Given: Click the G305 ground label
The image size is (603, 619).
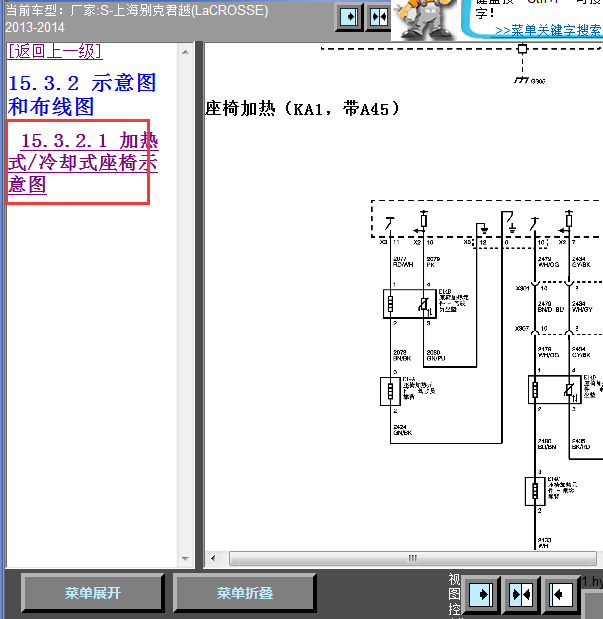Looking at the screenshot, I should pyautogui.click(x=538, y=81).
